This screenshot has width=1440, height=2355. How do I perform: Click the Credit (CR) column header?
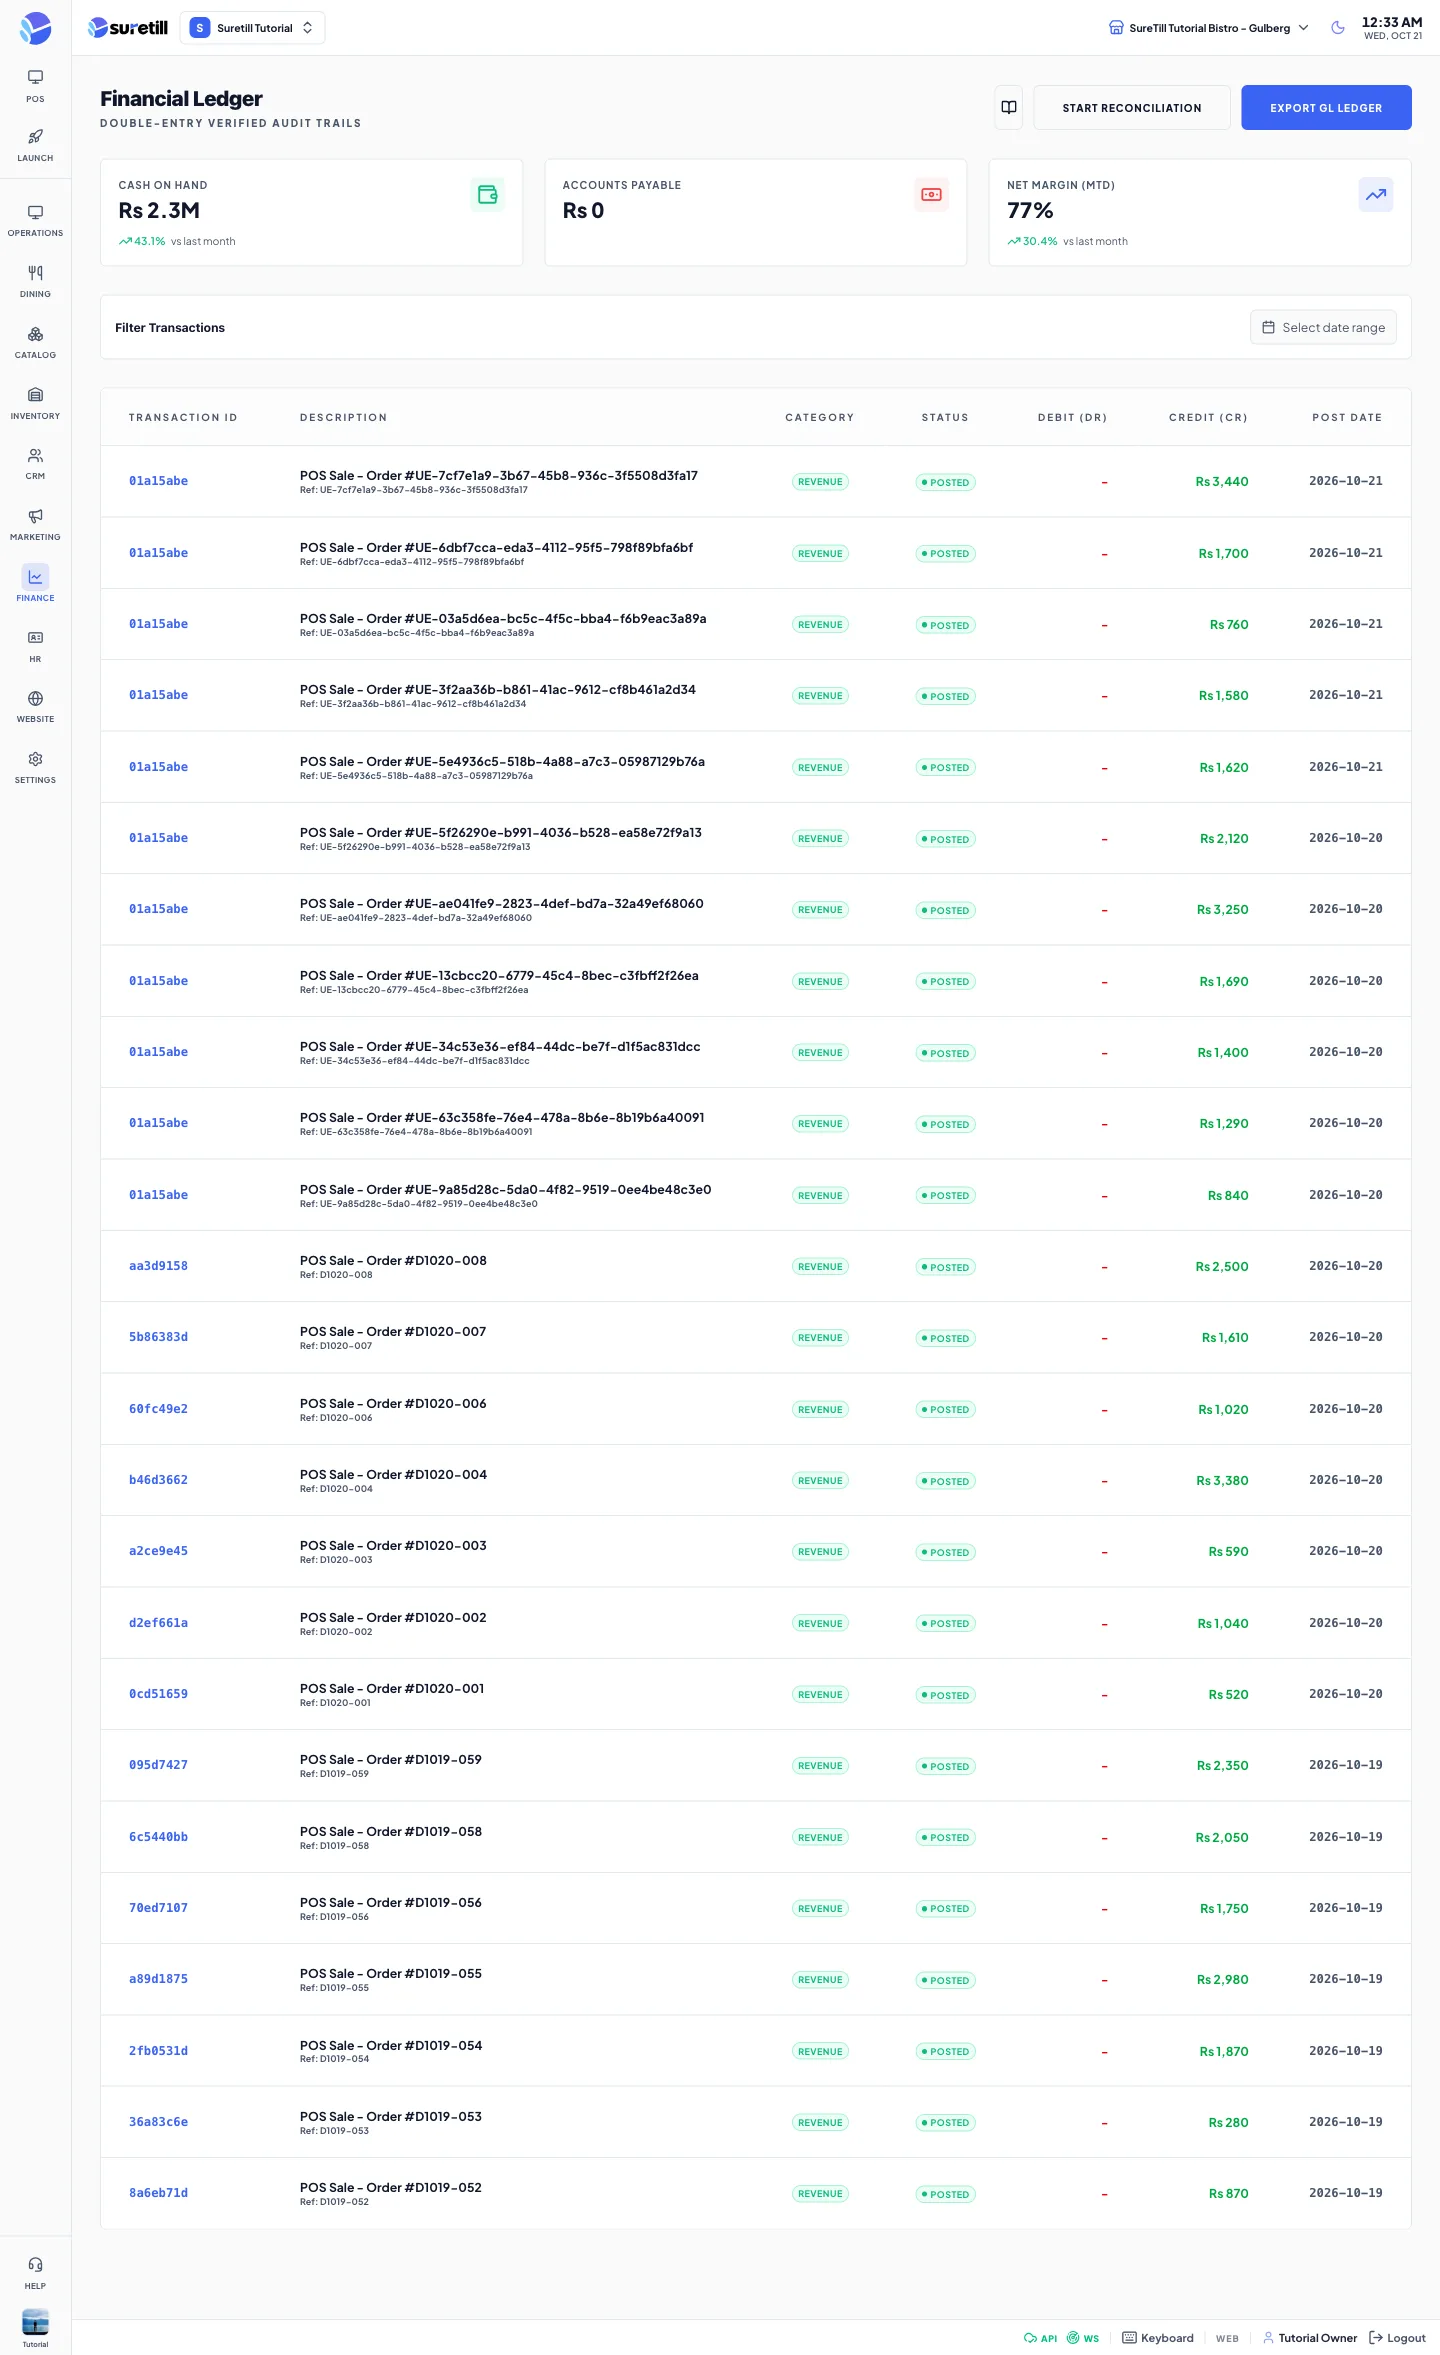tap(1208, 418)
